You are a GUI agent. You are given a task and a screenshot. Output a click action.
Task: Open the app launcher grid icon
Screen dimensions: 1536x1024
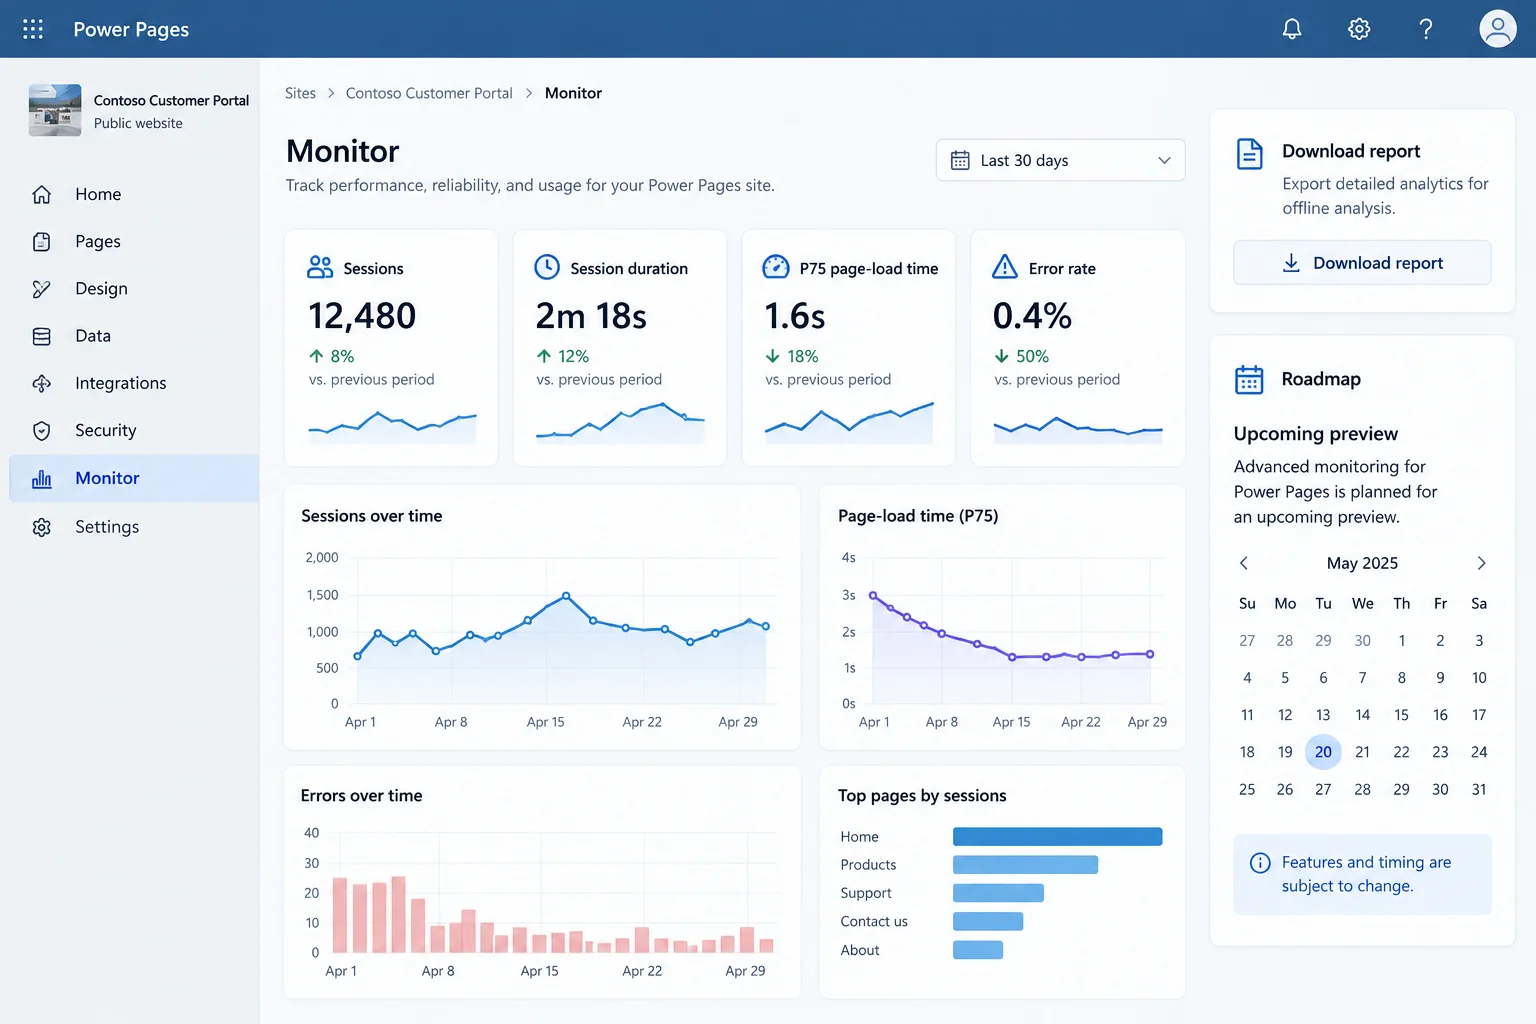point(33,29)
